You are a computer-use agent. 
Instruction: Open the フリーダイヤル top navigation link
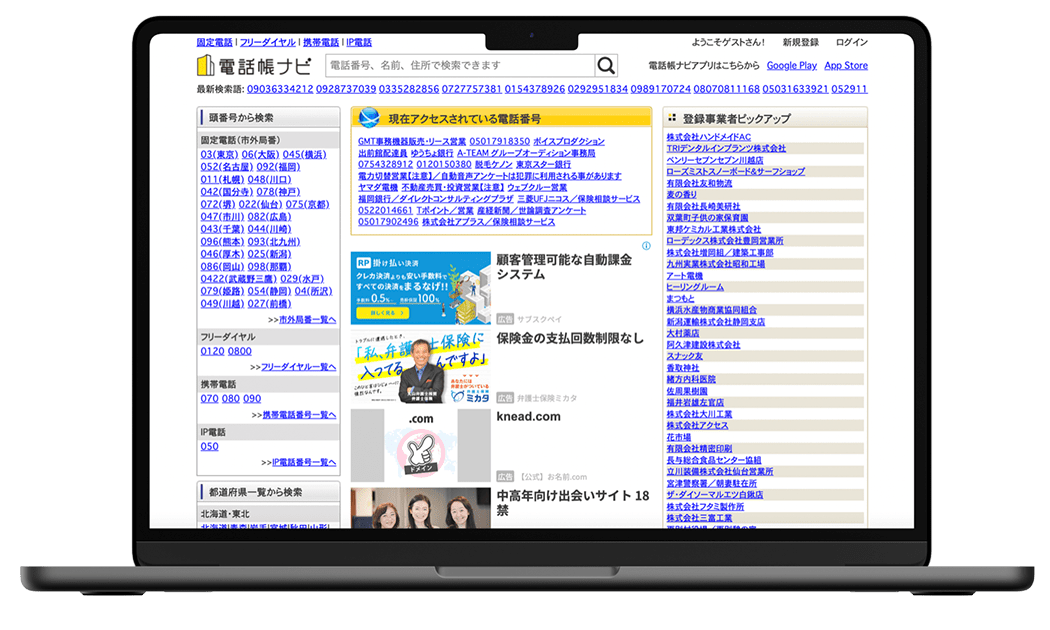click(268, 42)
